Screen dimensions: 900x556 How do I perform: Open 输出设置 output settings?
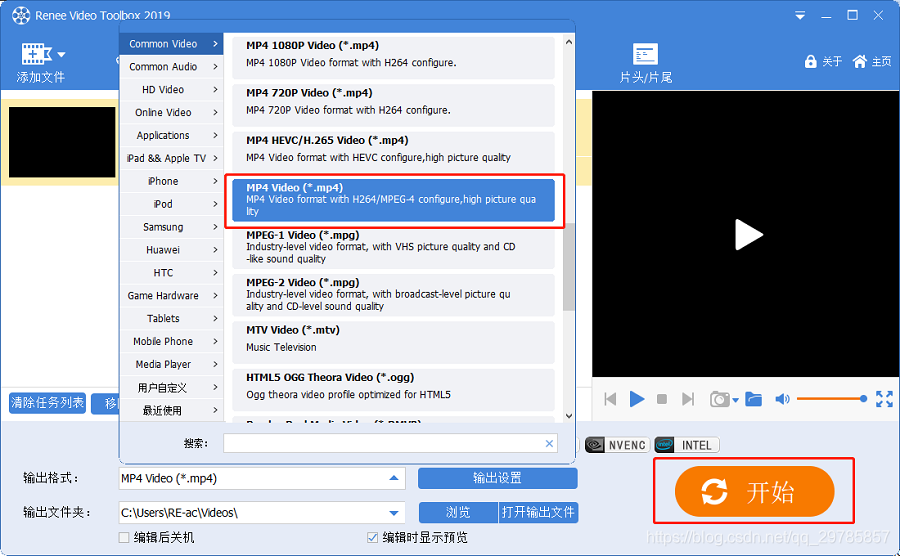point(497,478)
